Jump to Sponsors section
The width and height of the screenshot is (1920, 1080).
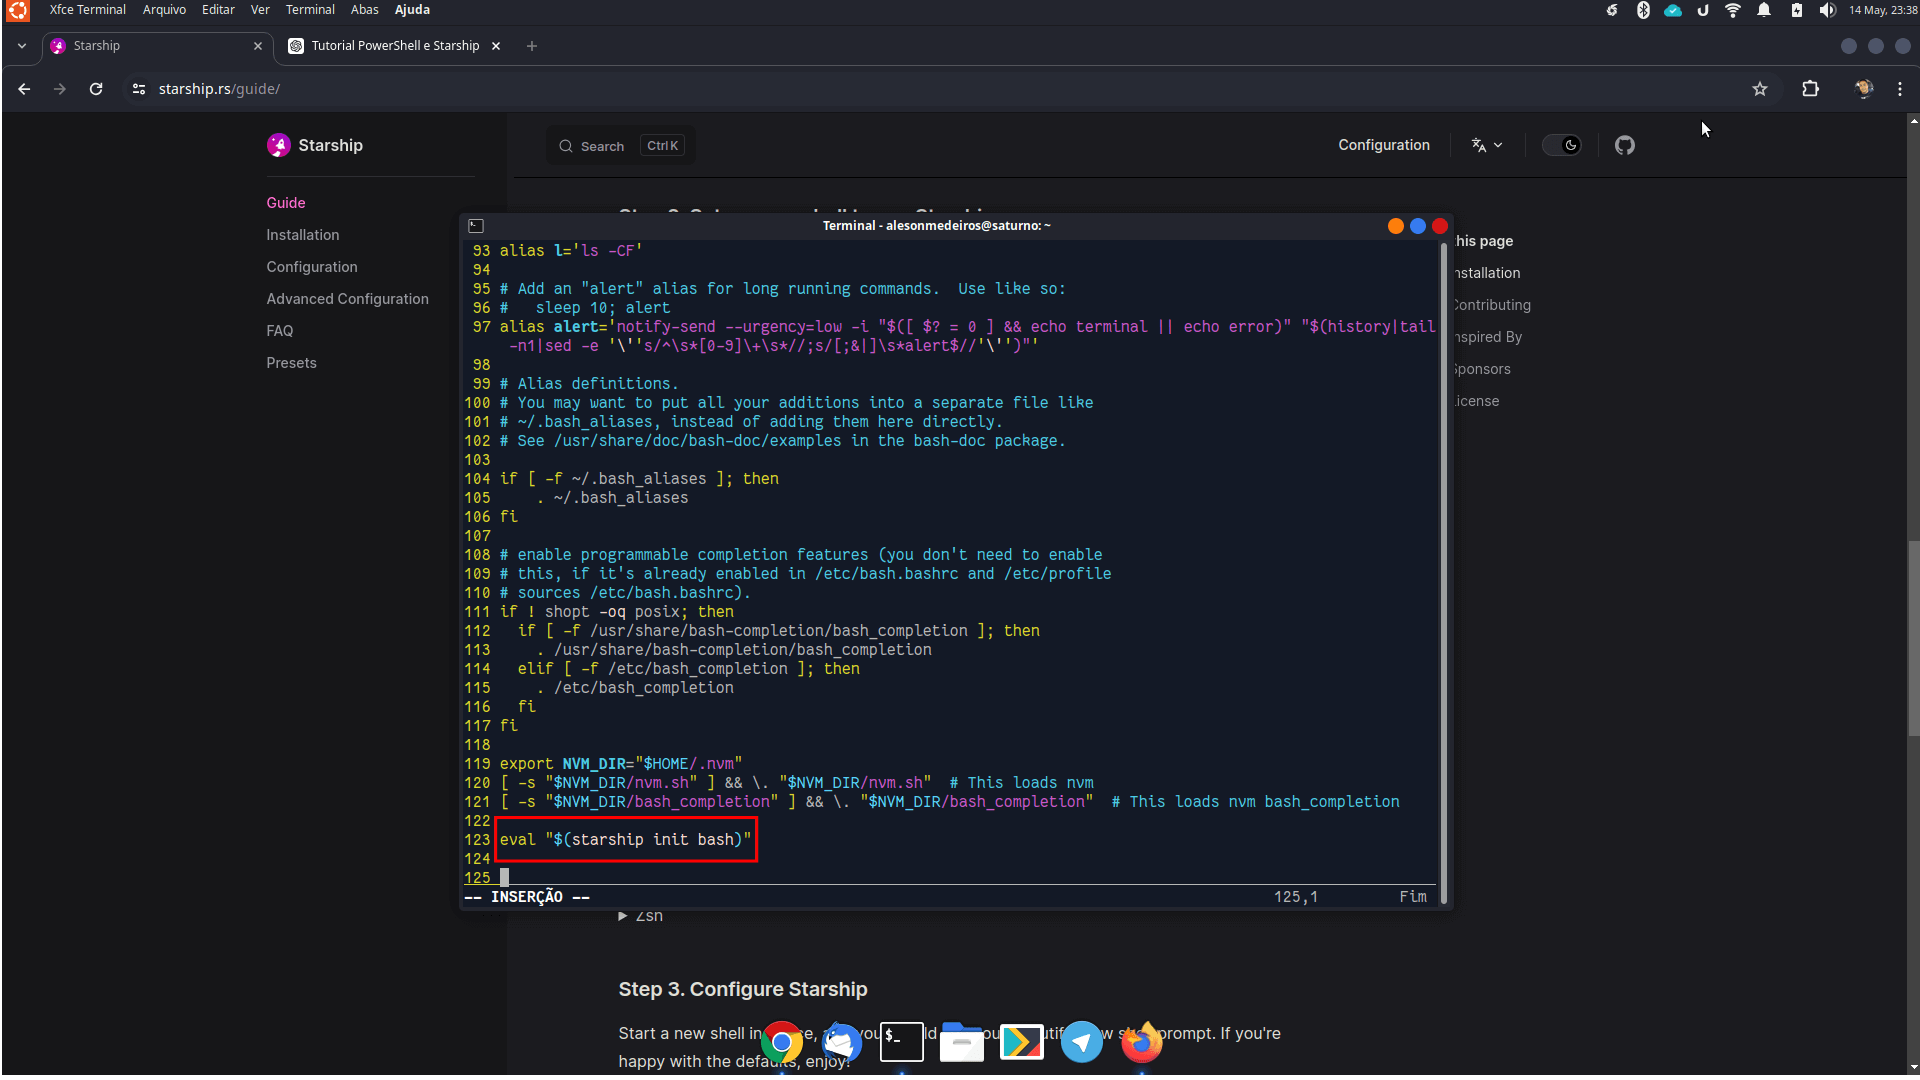(x=1482, y=369)
